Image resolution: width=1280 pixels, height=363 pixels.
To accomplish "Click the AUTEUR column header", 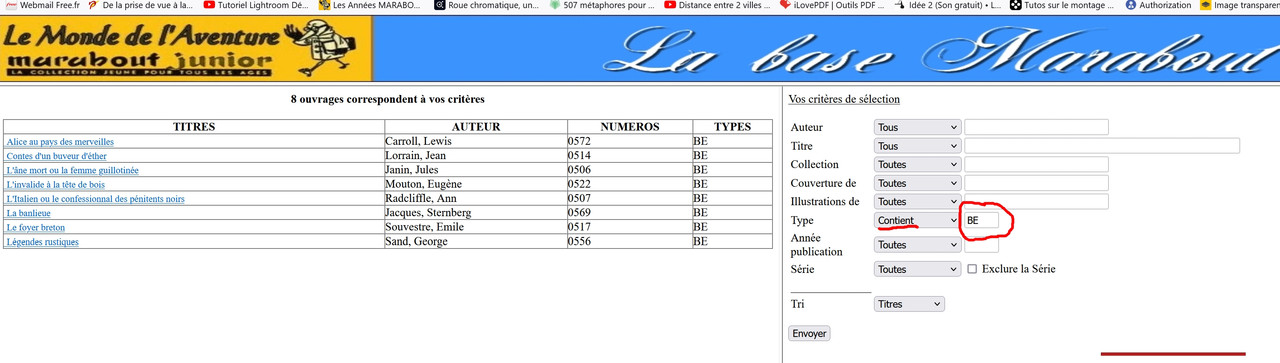I will point(476,127).
